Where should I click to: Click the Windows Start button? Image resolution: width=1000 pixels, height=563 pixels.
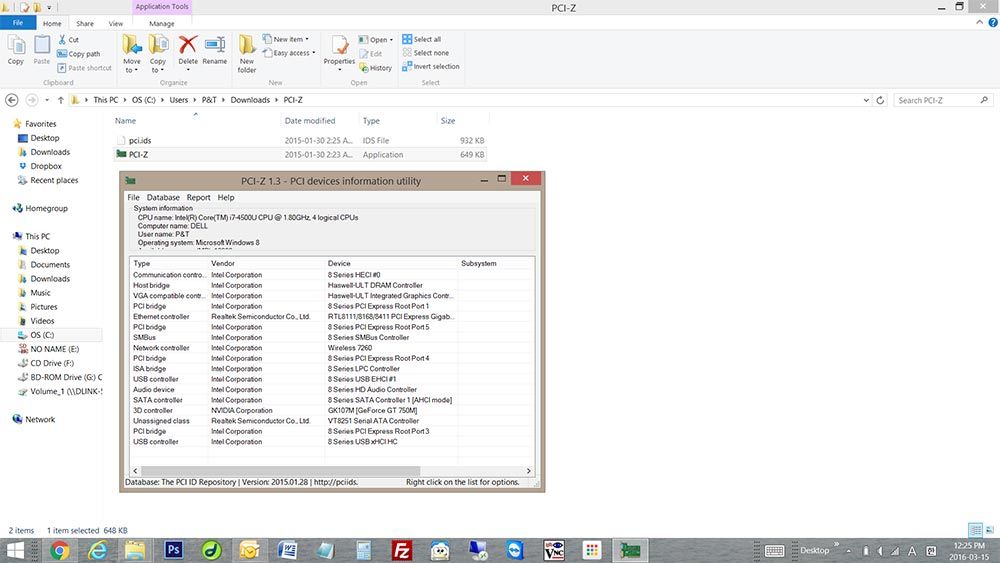click(15, 550)
